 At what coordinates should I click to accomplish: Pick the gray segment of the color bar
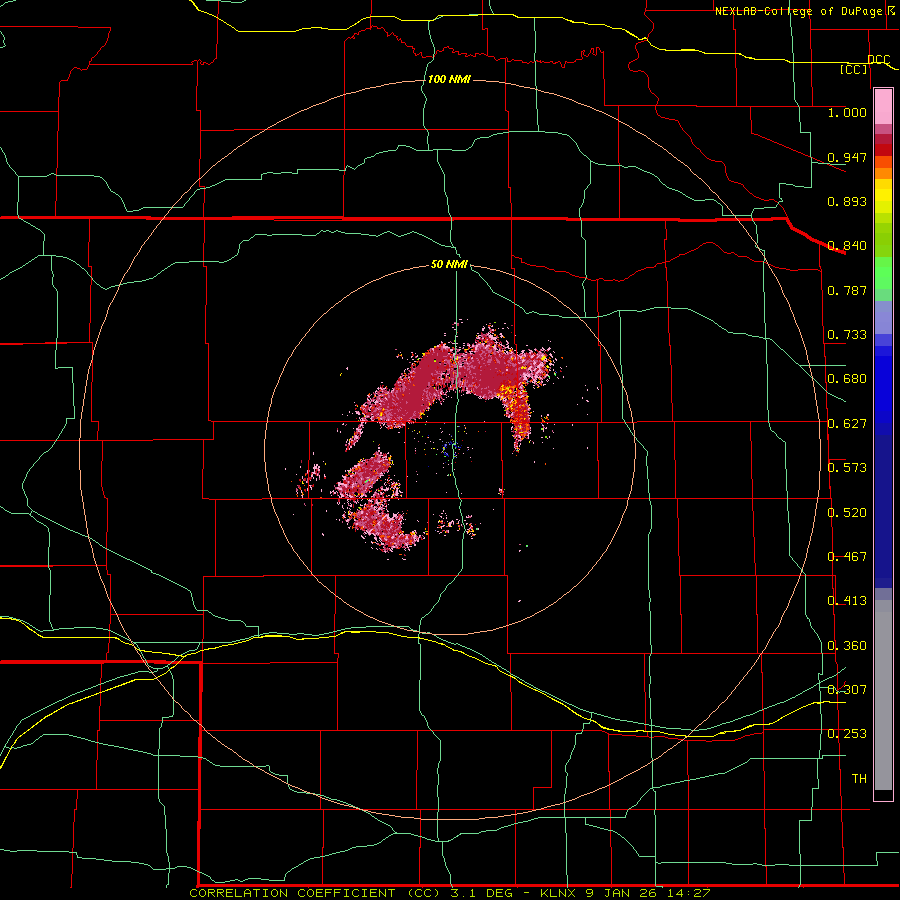(883, 695)
